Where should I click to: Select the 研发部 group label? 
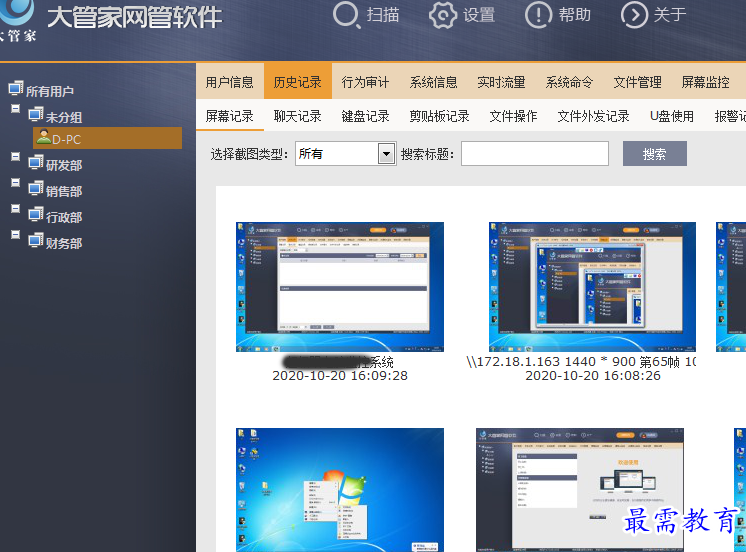tap(64, 165)
